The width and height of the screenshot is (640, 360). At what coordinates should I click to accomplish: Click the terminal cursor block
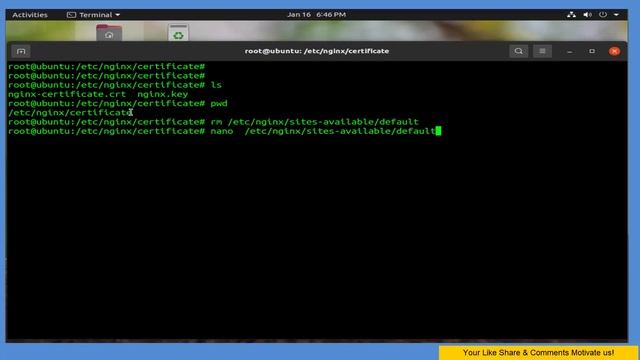tap(438, 131)
